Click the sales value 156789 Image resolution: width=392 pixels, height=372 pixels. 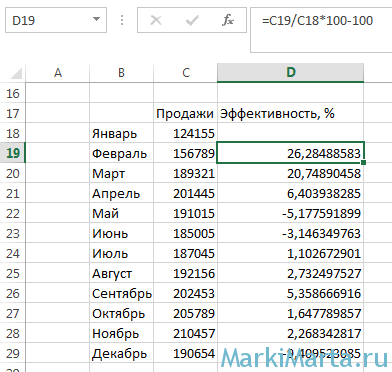pos(185,153)
